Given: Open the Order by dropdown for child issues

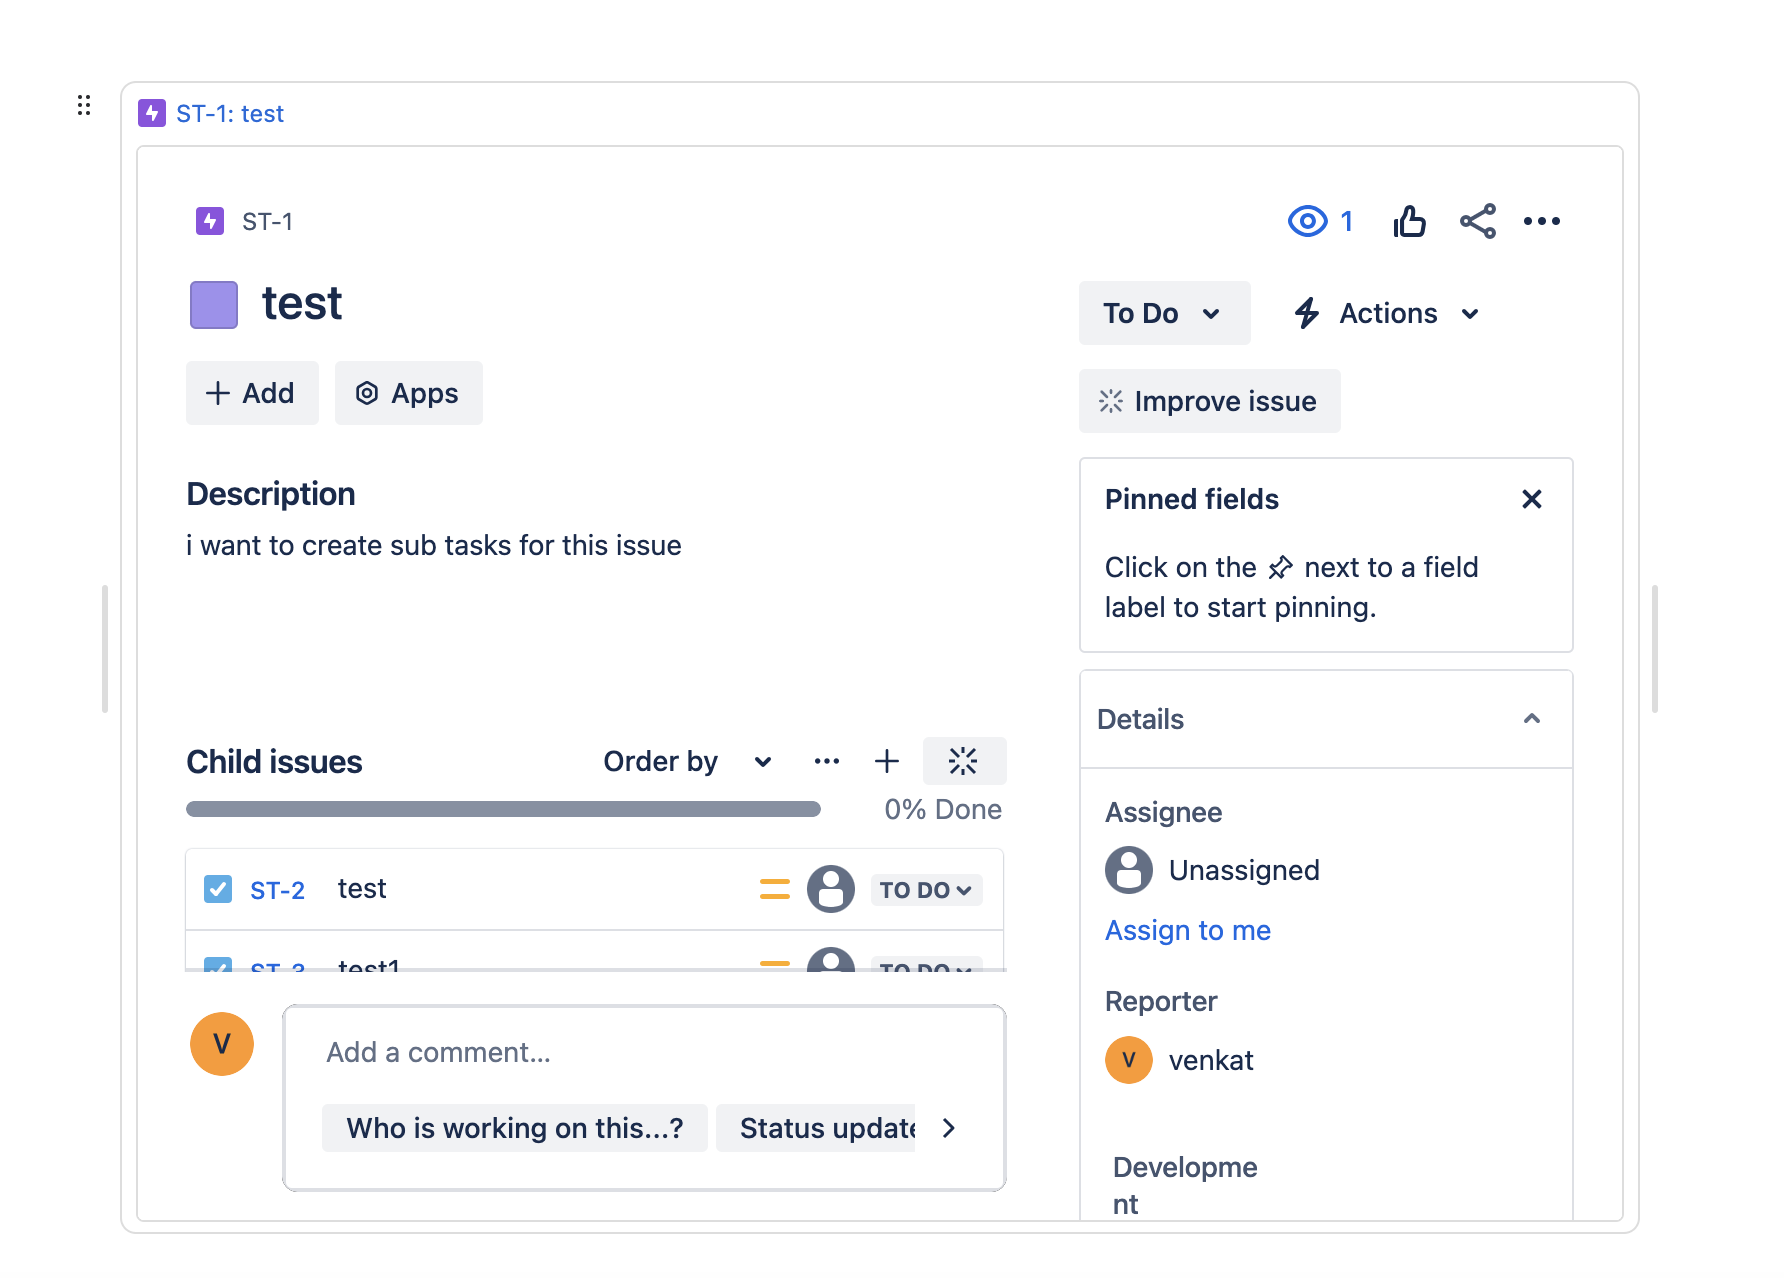Looking at the screenshot, I should [688, 761].
